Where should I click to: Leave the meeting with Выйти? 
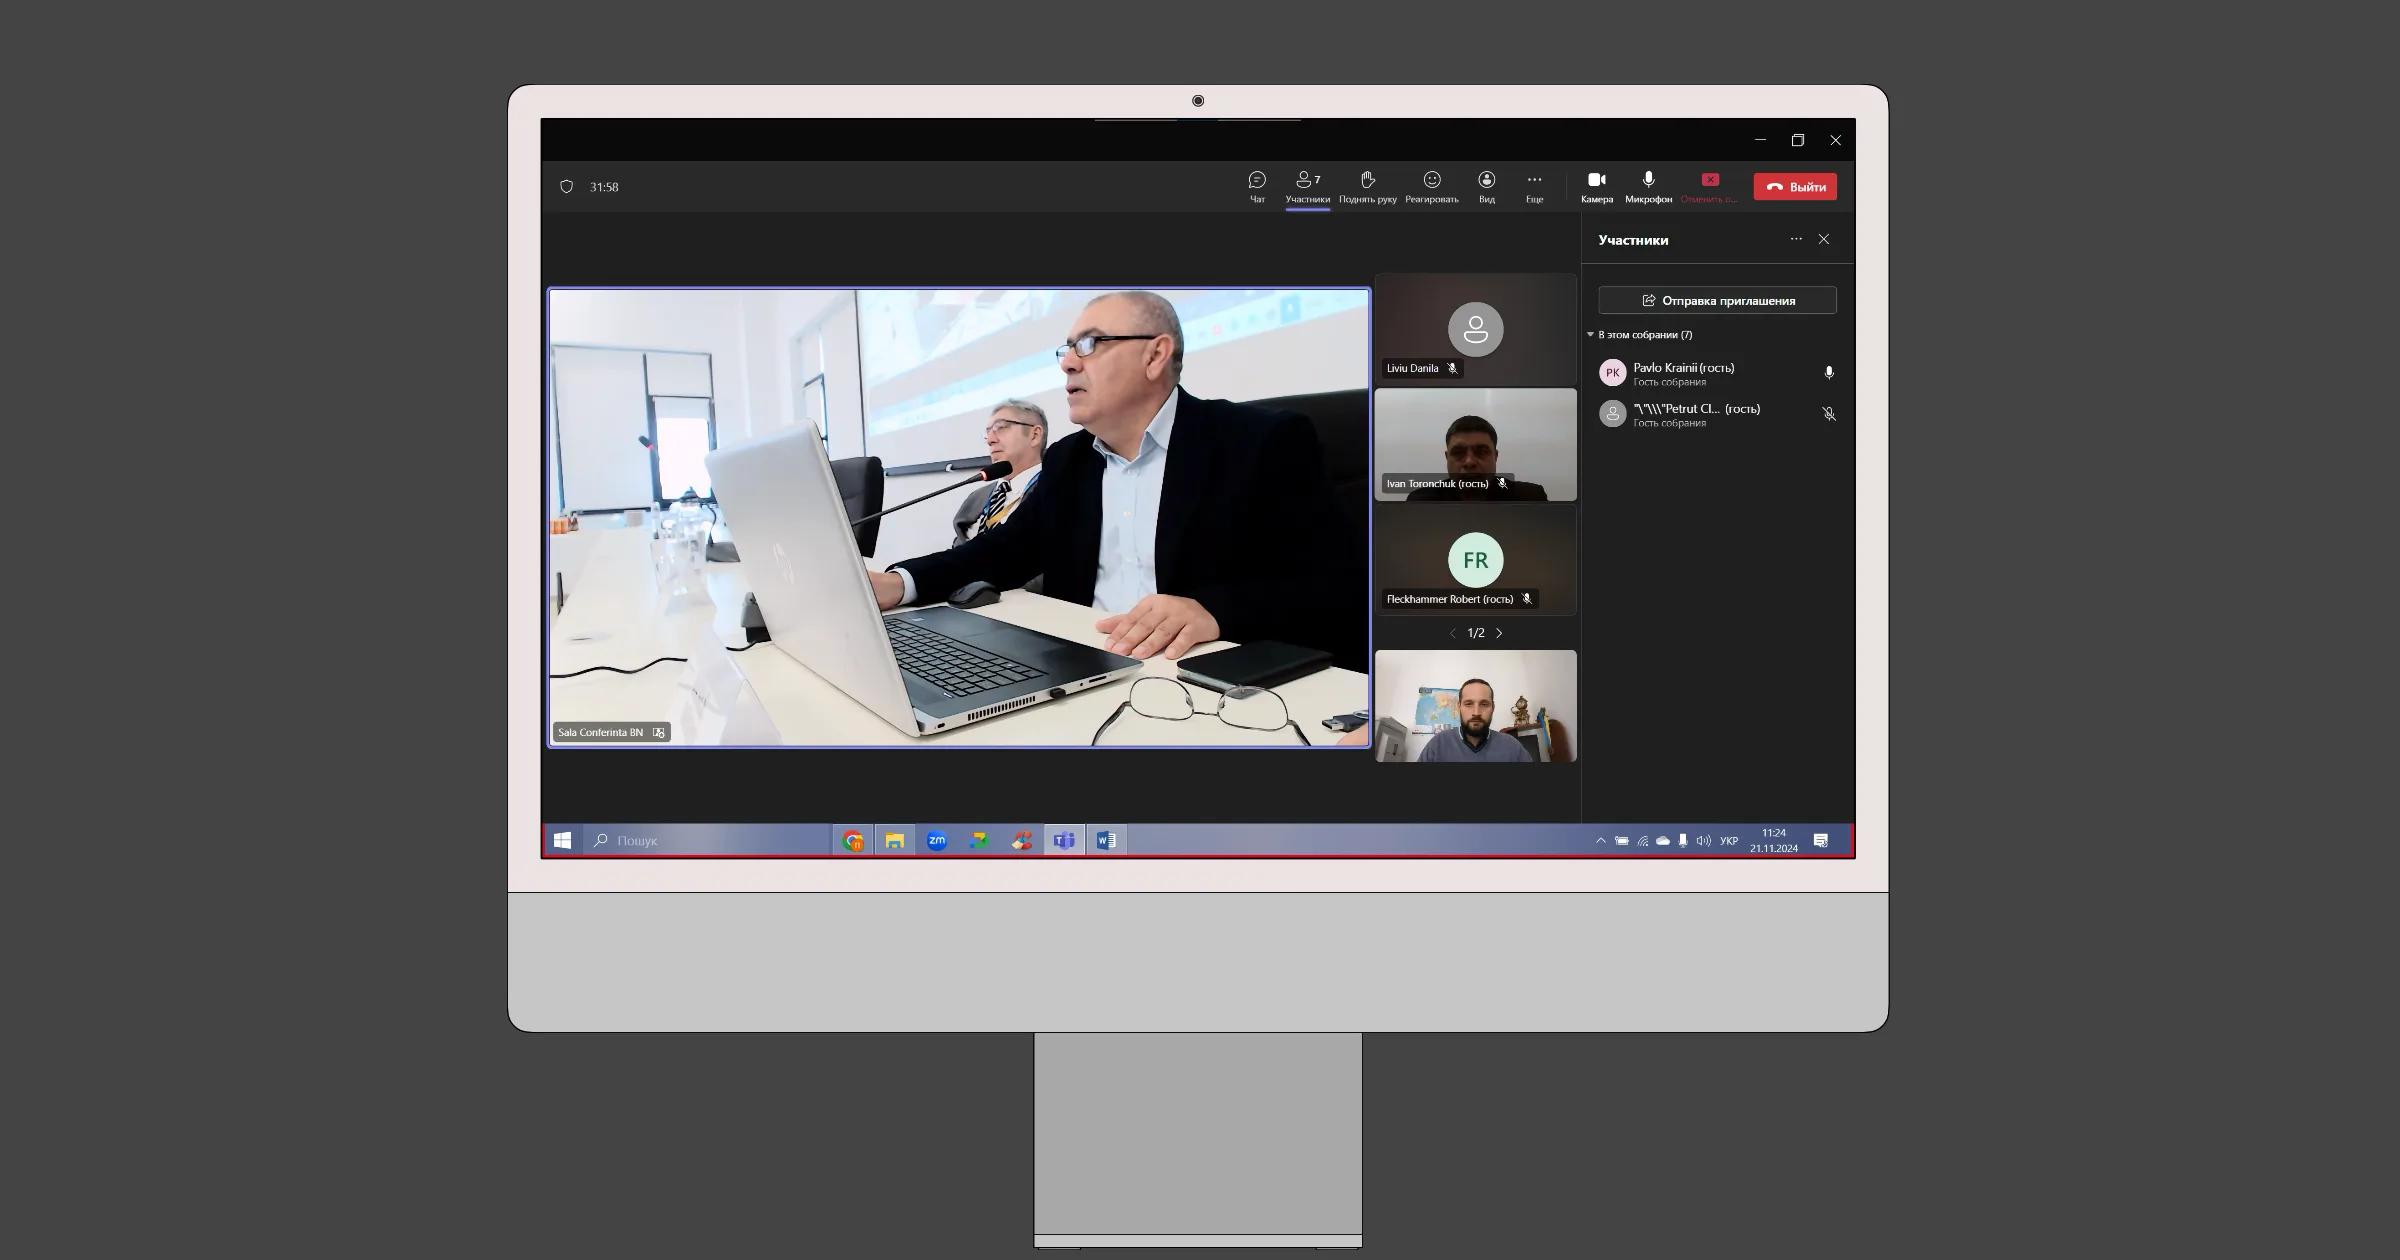coord(1795,187)
